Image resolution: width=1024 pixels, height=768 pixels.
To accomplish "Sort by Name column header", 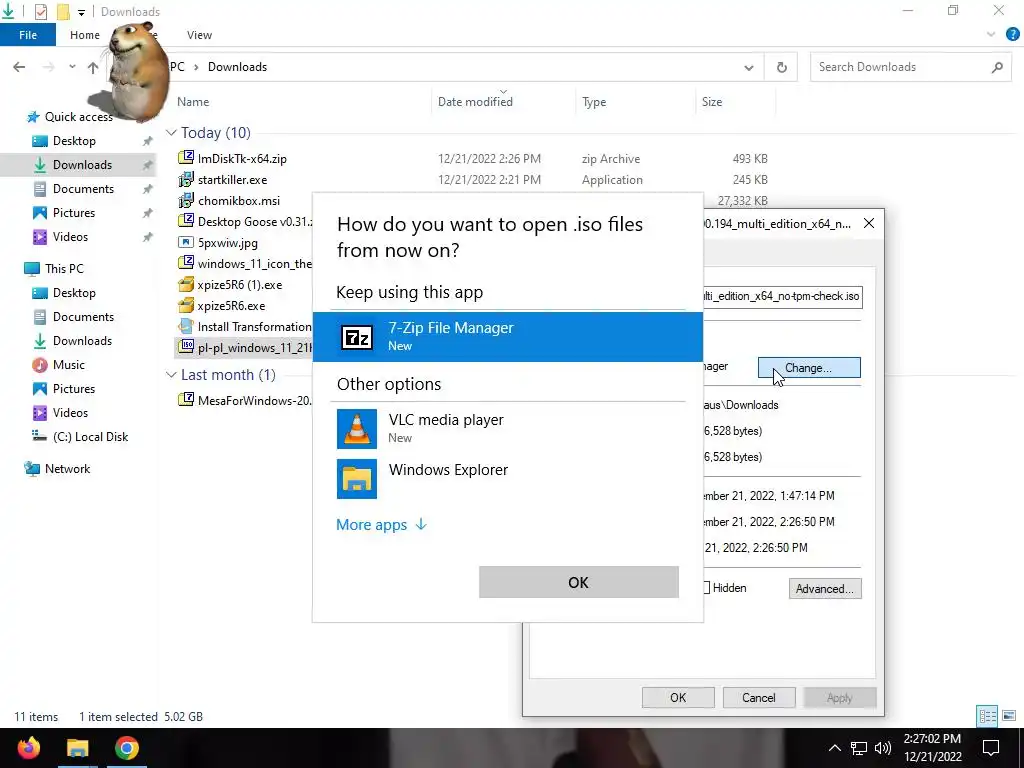I will [x=193, y=102].
